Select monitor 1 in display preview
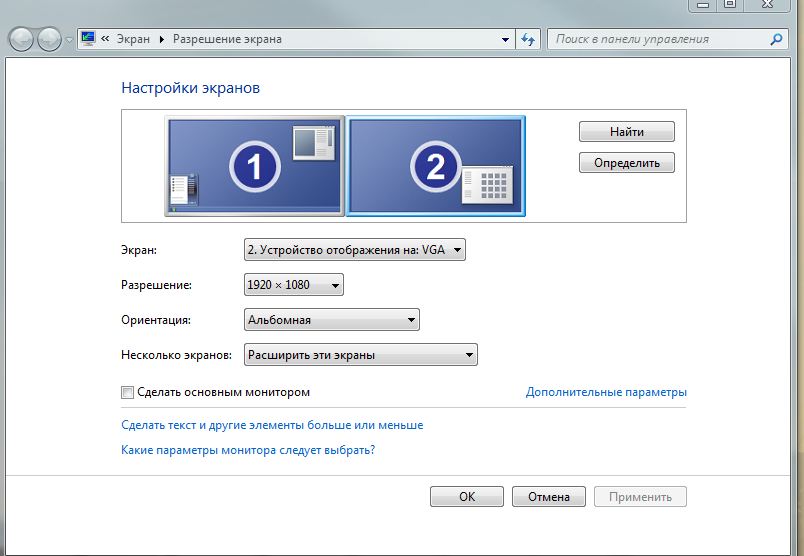 point(254,166)
